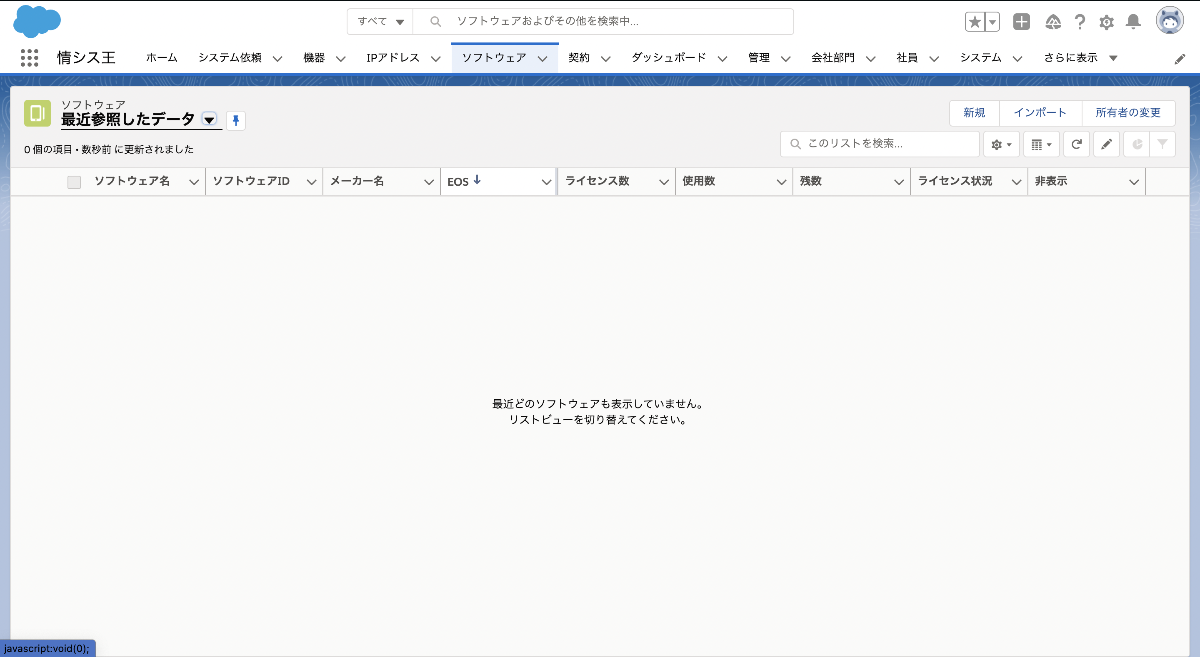Expand the さらに表示 menu

point(1080,58)
